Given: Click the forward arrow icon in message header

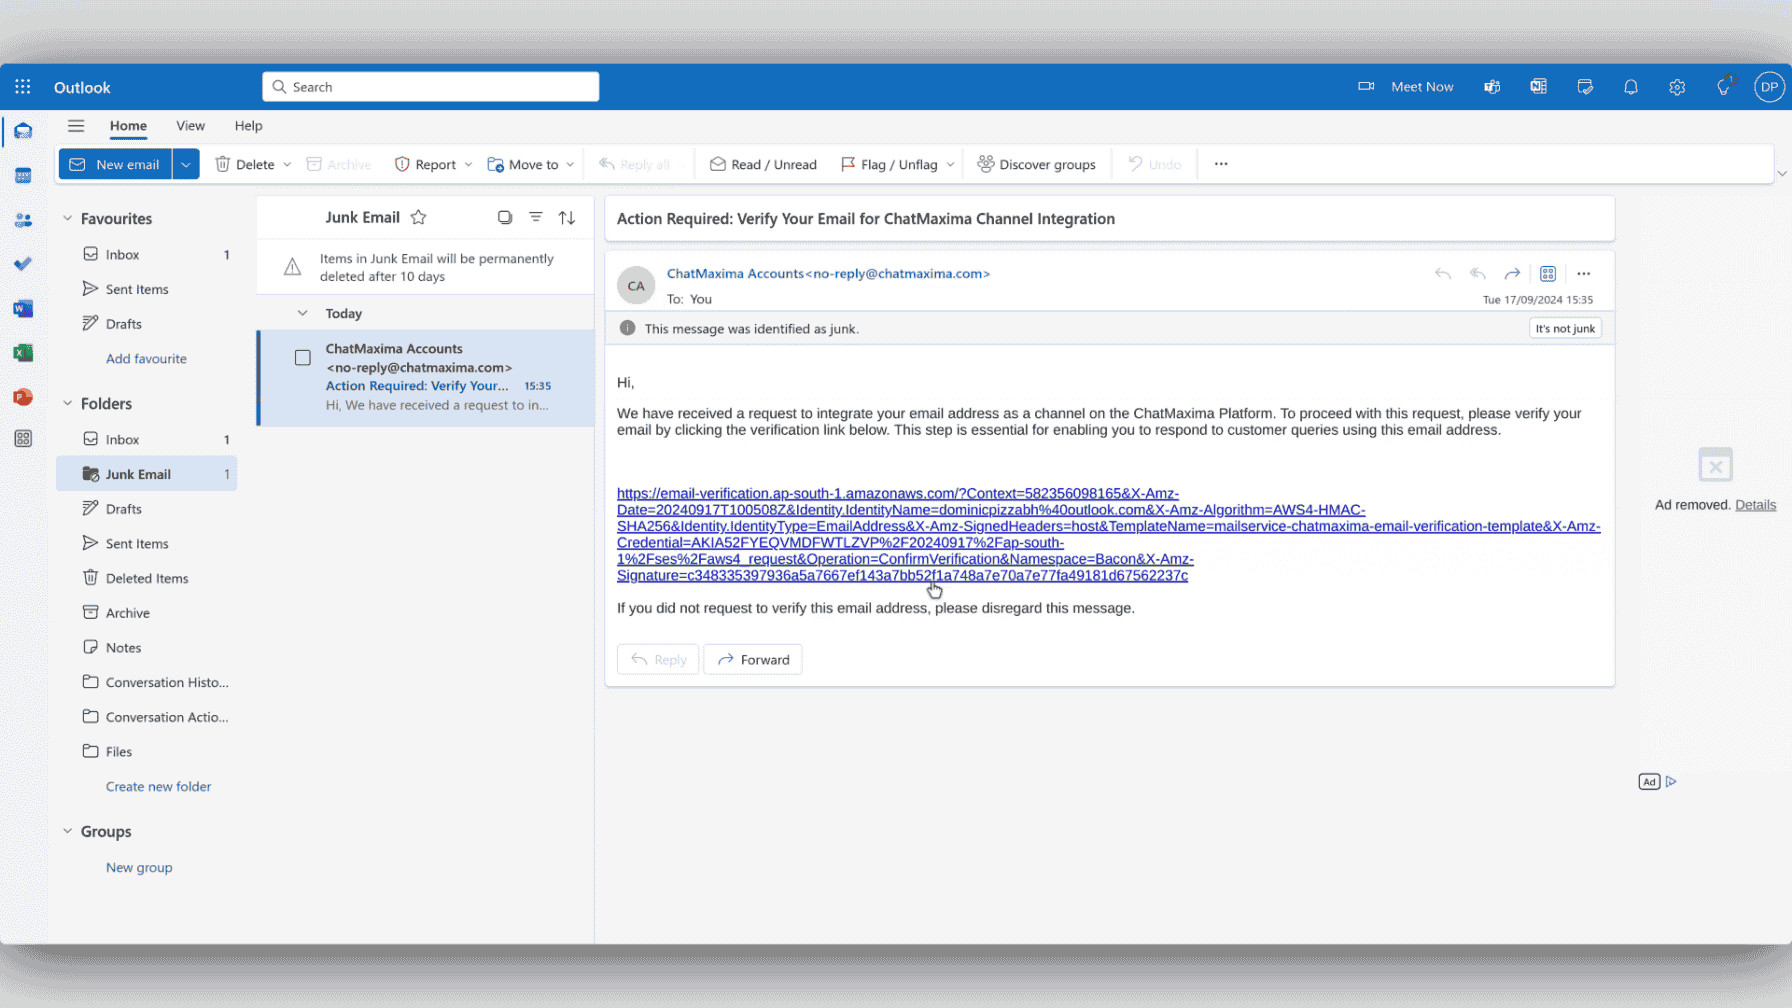Looking at the screenshot, I should click(x=1512, y=273).
